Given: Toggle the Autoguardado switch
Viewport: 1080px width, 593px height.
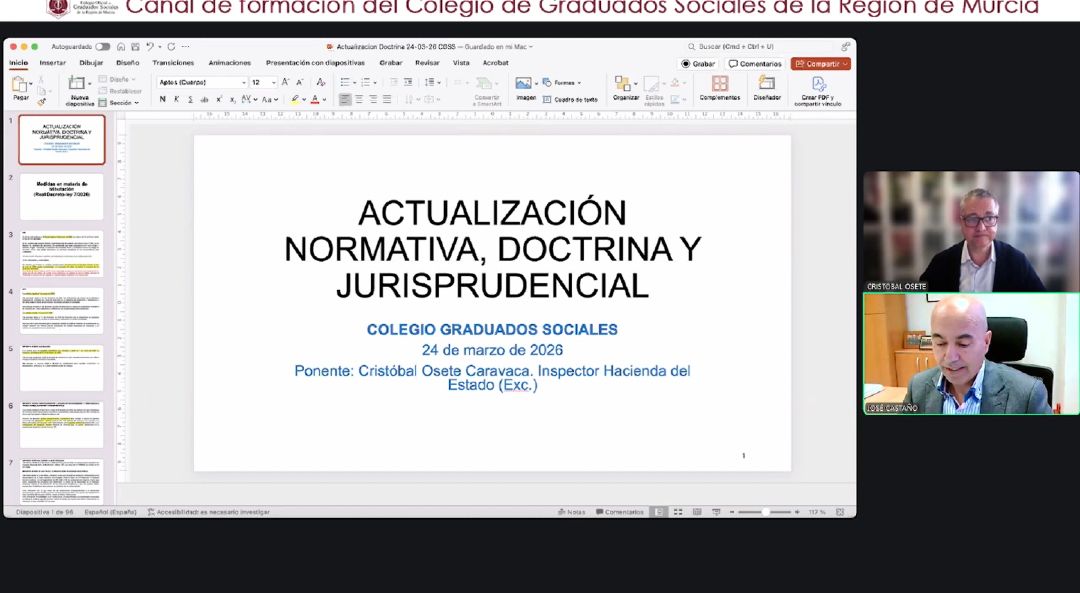Looking at the screenshot, I should [102, 47].
